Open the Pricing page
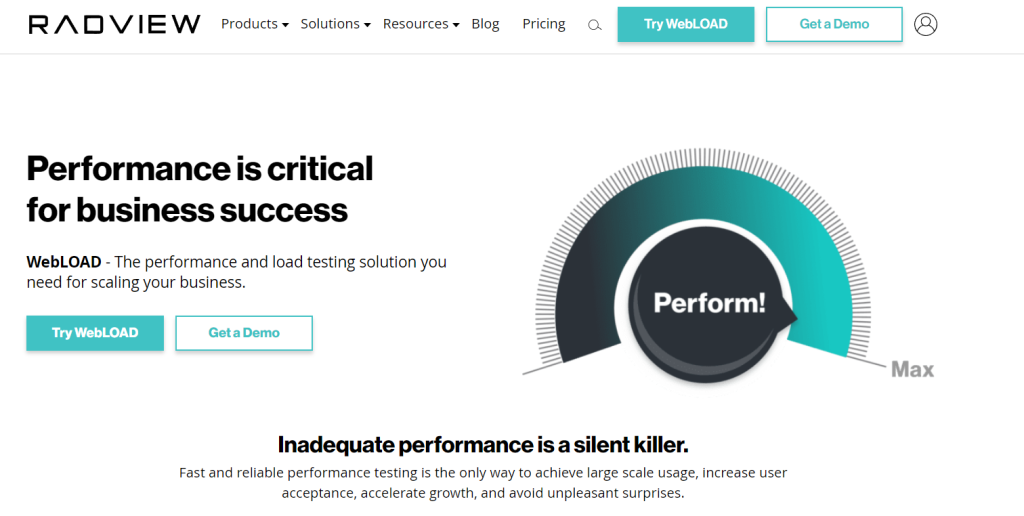This screenshot has height=516, width=1024. (x=544, y=24)
